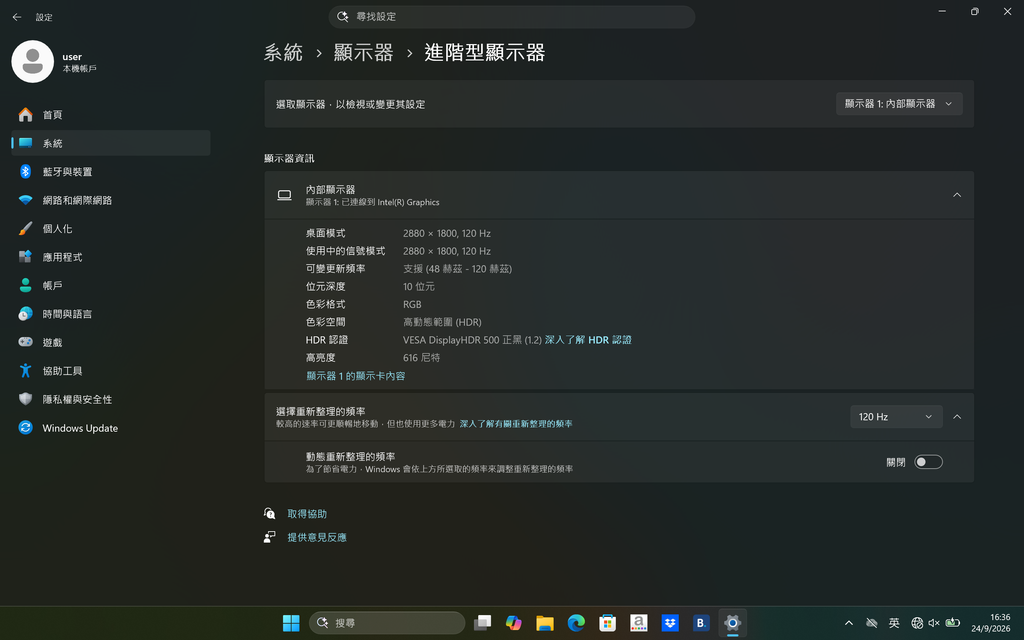Open 顯示器 1 的顯示卡內容 link
The height and width of the screenshot is (640, 1024).
click(x=356, y=376)
